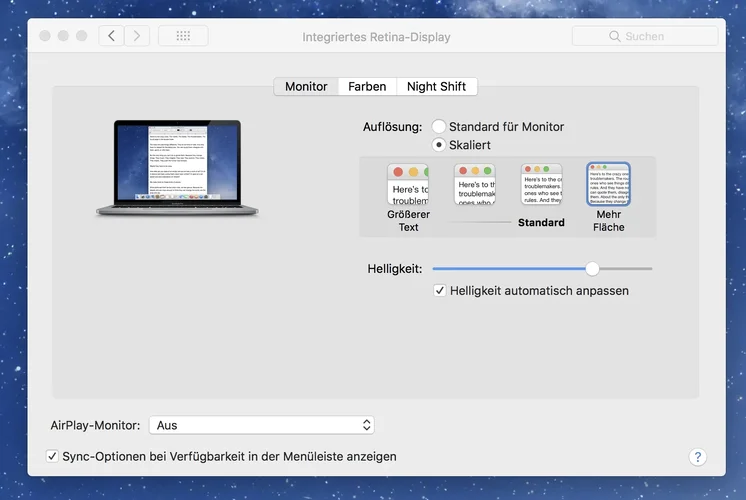Click the Helligkeit brightness slider knob
Viewport: 746px width, 500px height.
(x=592, y=269)
